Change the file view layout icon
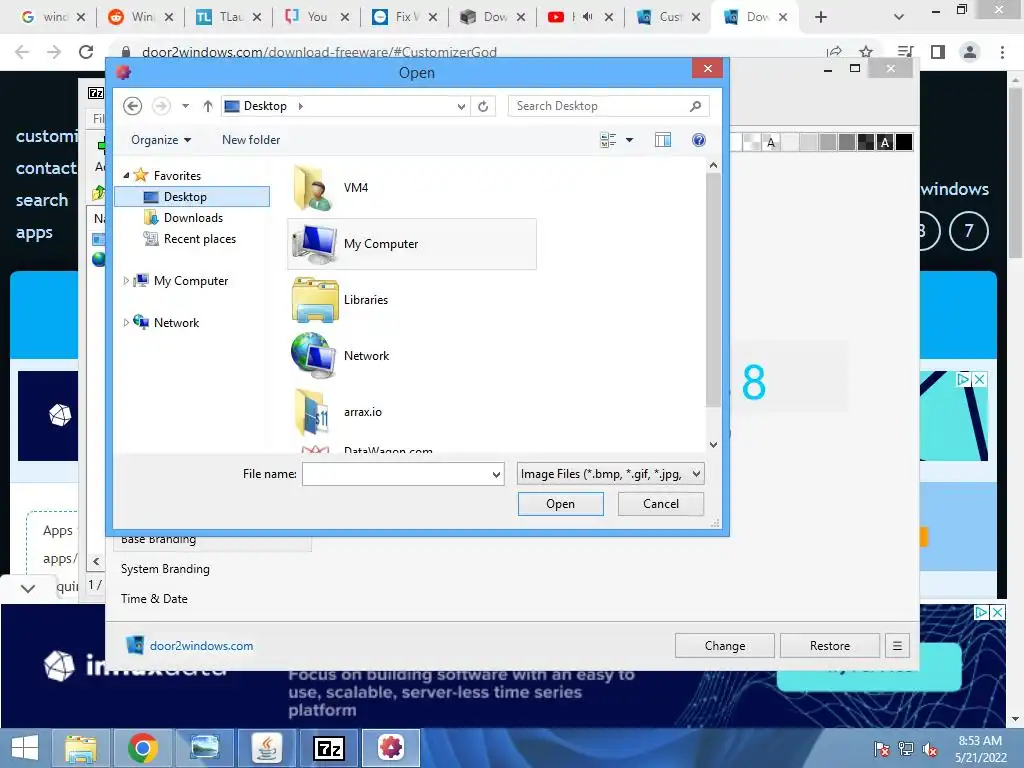This screenshot has width=1024, height=768. click(608, 140)
